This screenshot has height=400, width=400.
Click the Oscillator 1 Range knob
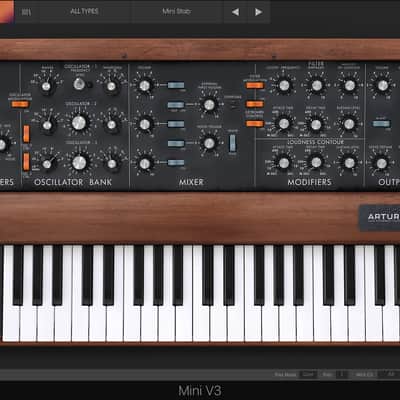46,86
